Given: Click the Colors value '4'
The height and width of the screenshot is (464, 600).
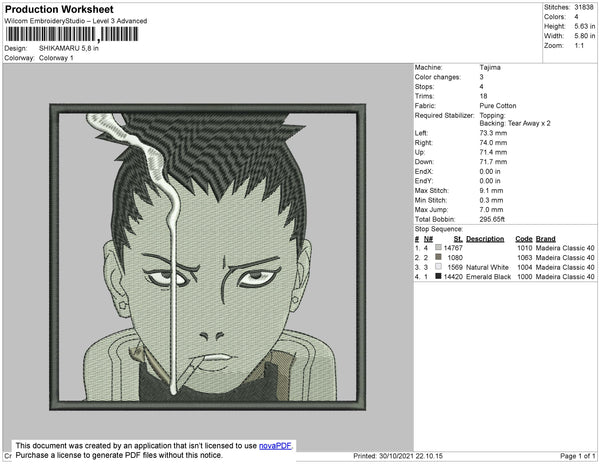Looking at the screenshot, I should click(x=576, y=17).
